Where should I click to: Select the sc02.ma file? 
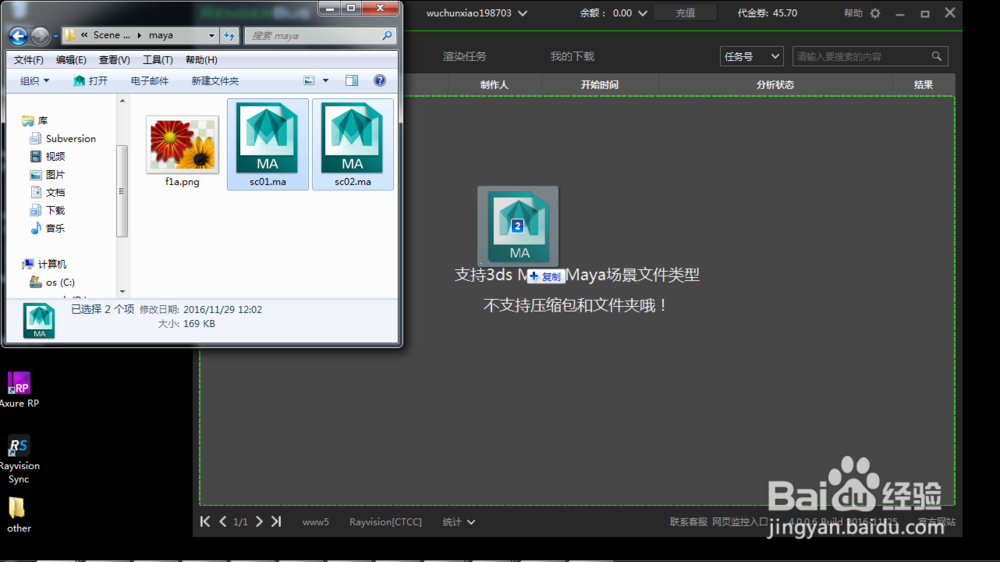(x=353, y=145)
